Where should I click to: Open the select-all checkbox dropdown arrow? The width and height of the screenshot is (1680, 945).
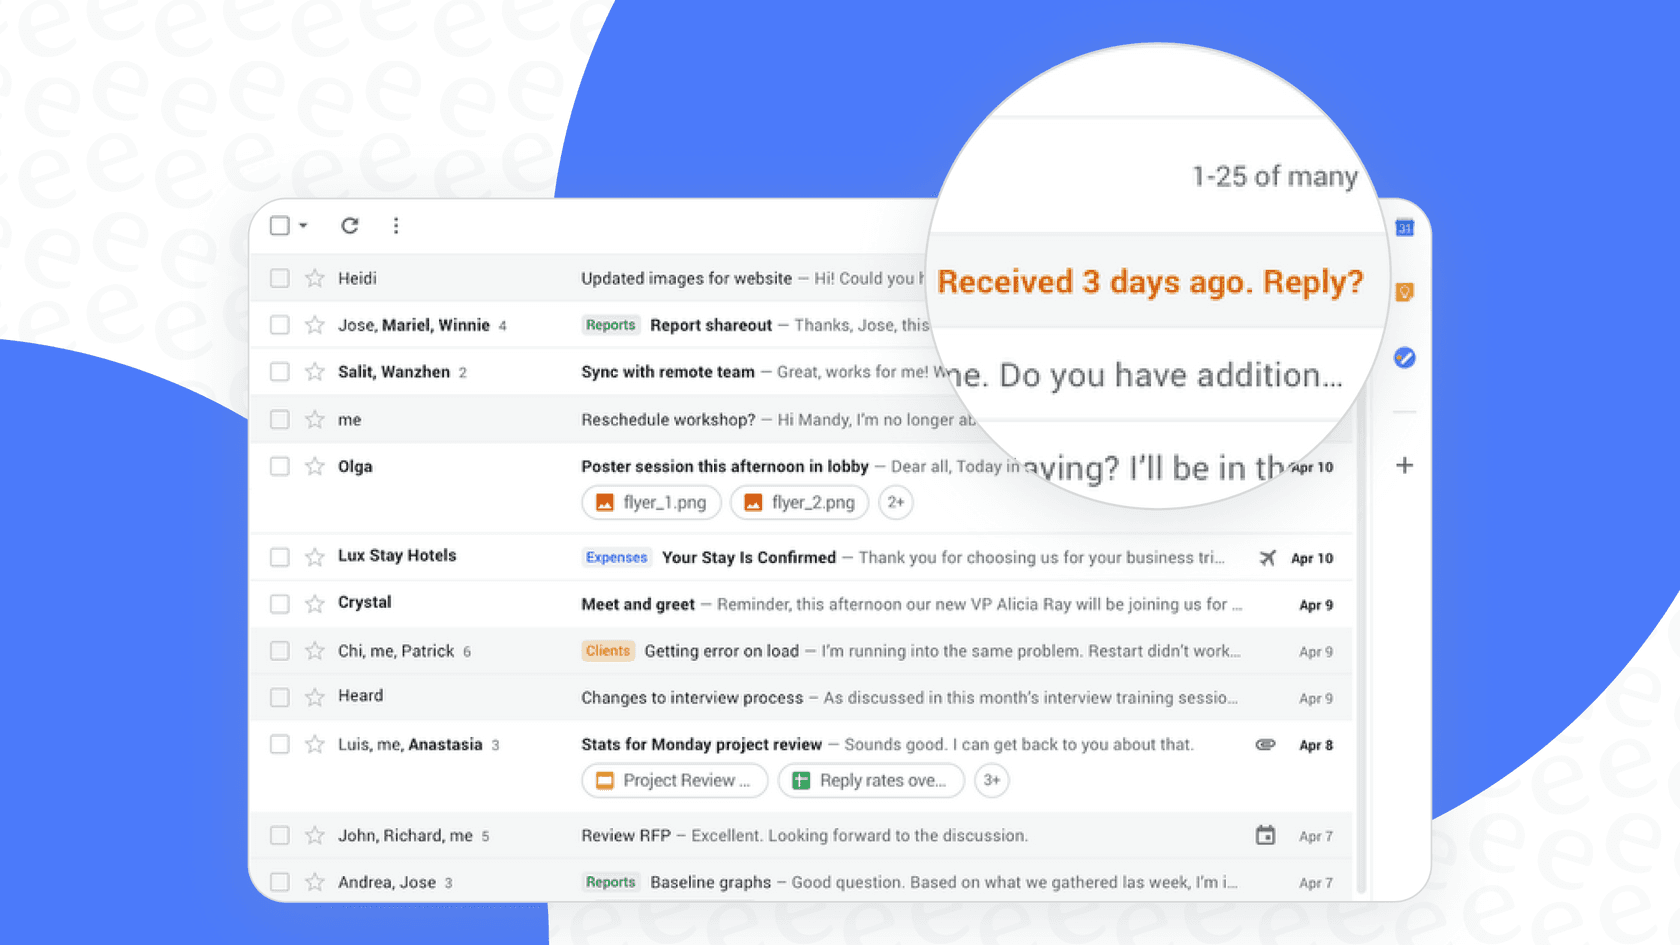(303, 226)
